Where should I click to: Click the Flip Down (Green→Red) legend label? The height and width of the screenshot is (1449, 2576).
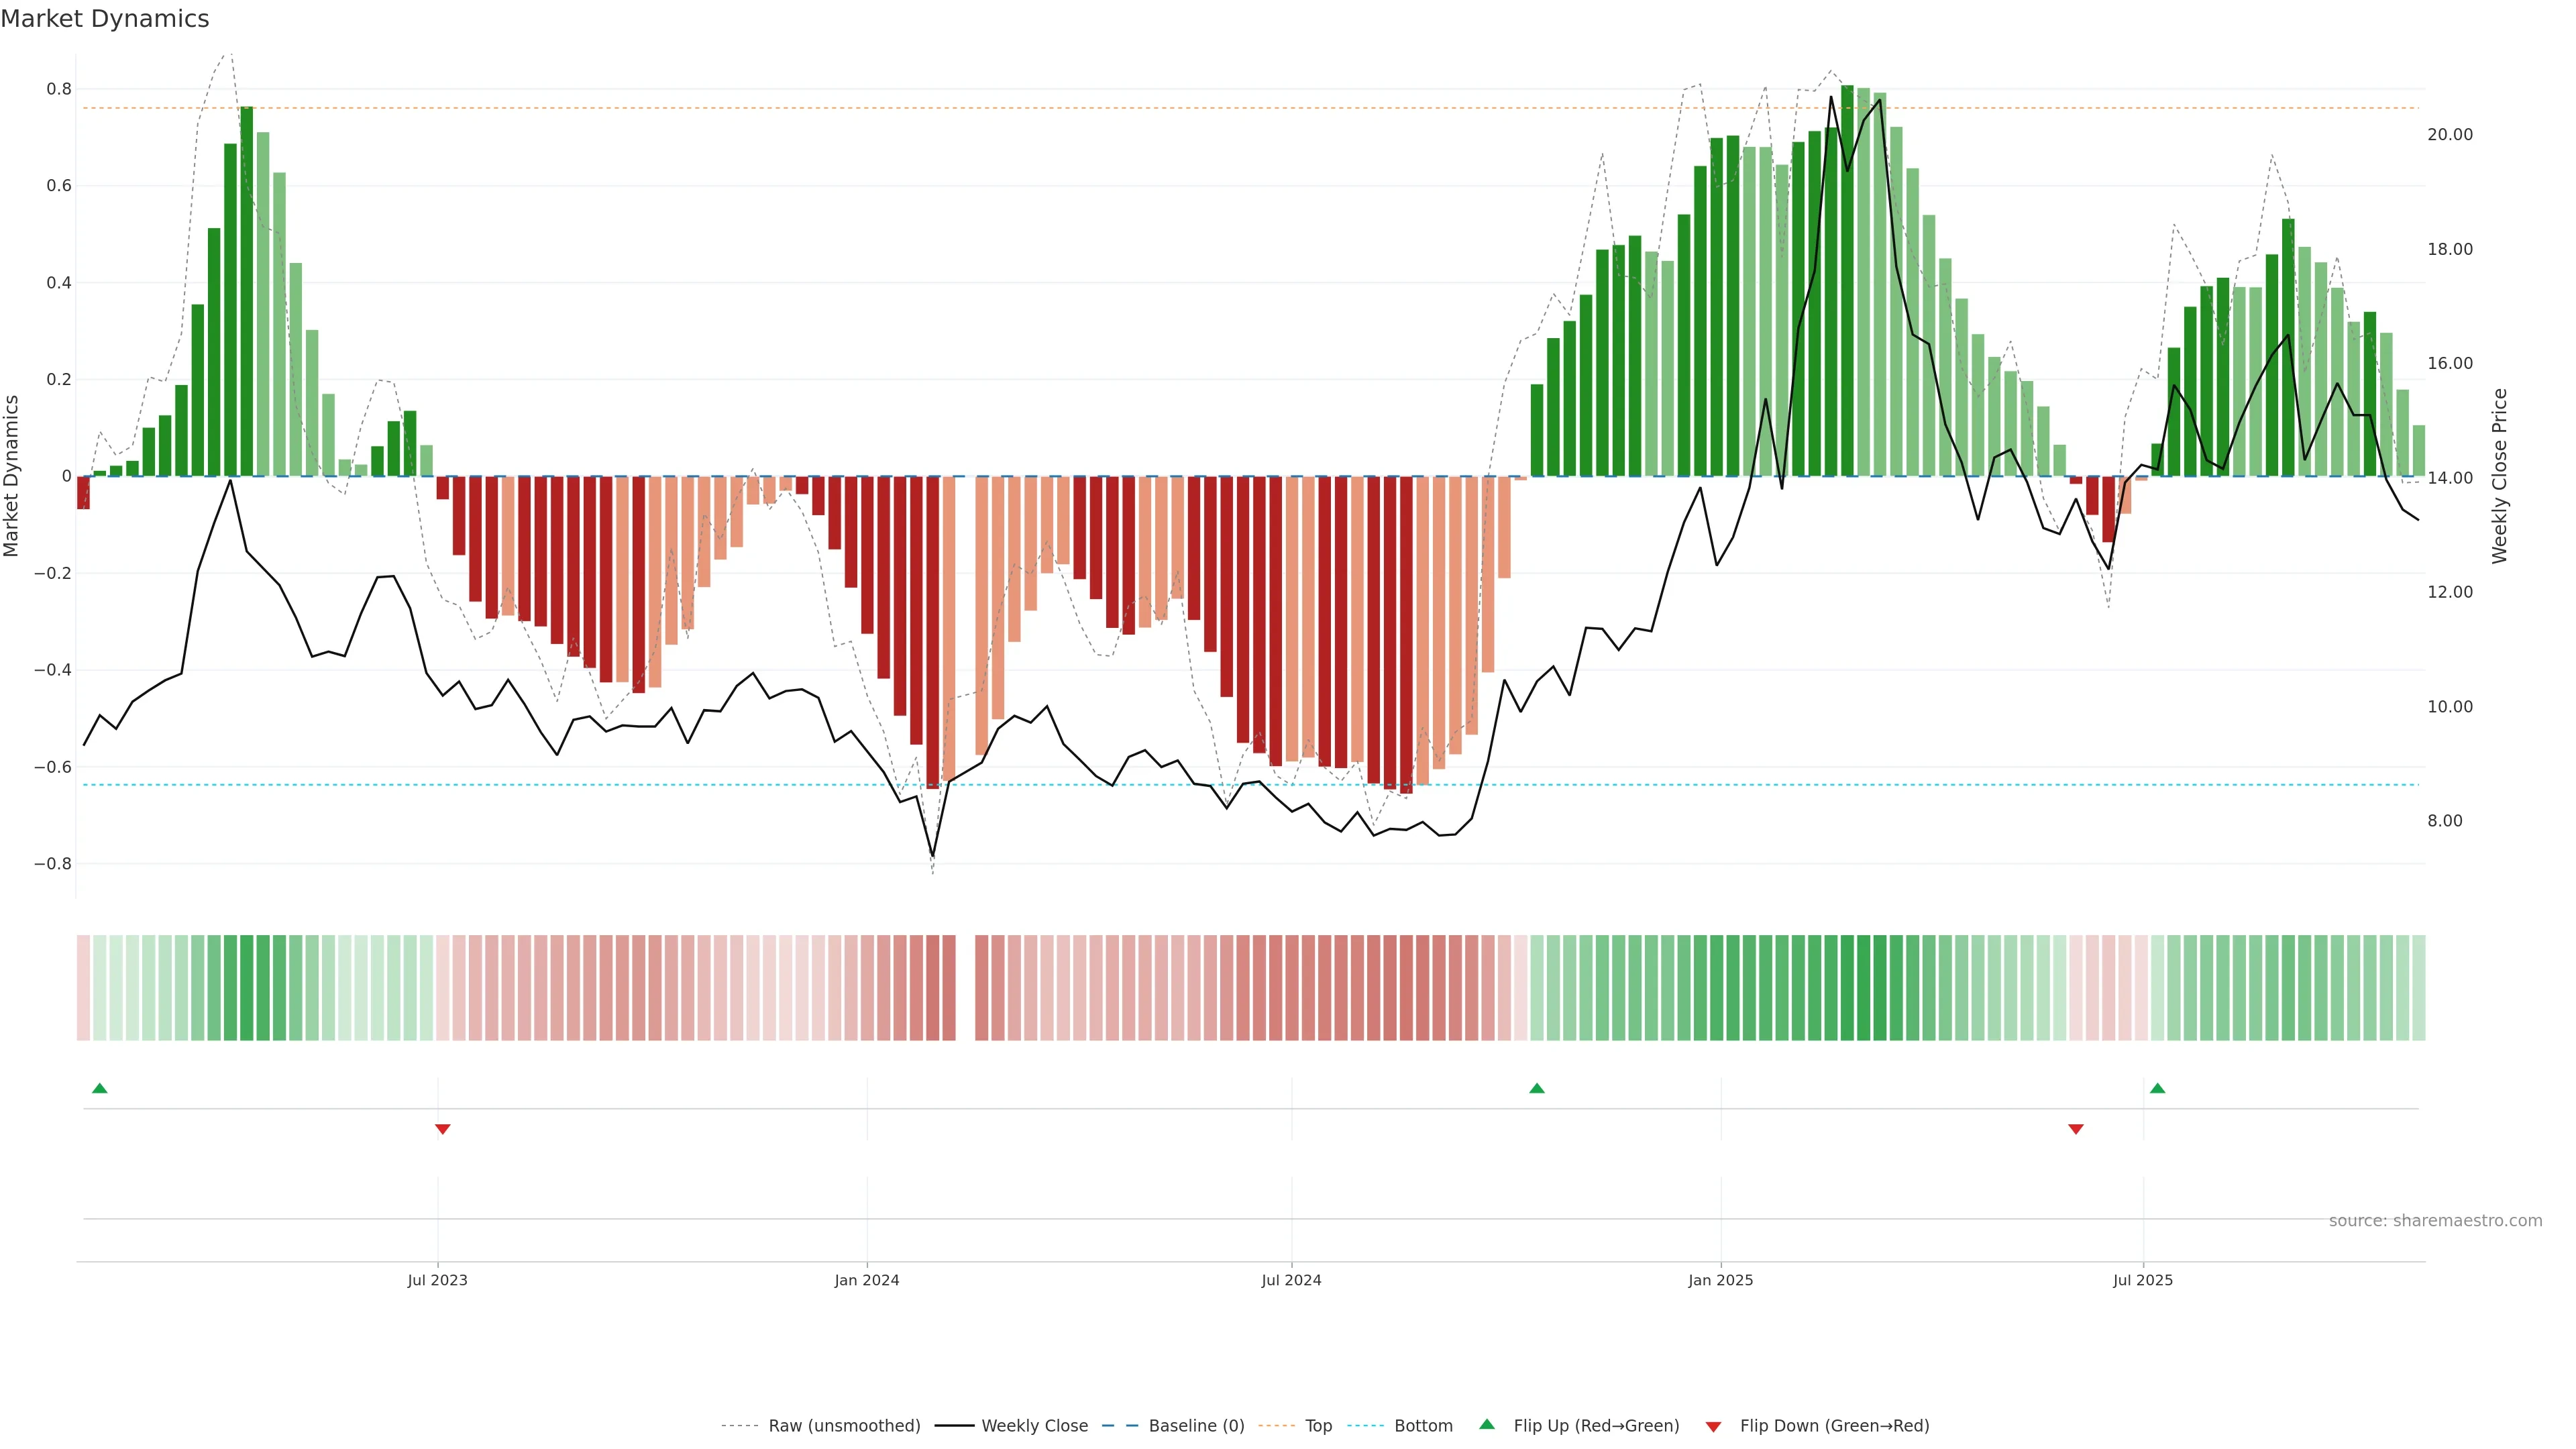[1834, 1426]
